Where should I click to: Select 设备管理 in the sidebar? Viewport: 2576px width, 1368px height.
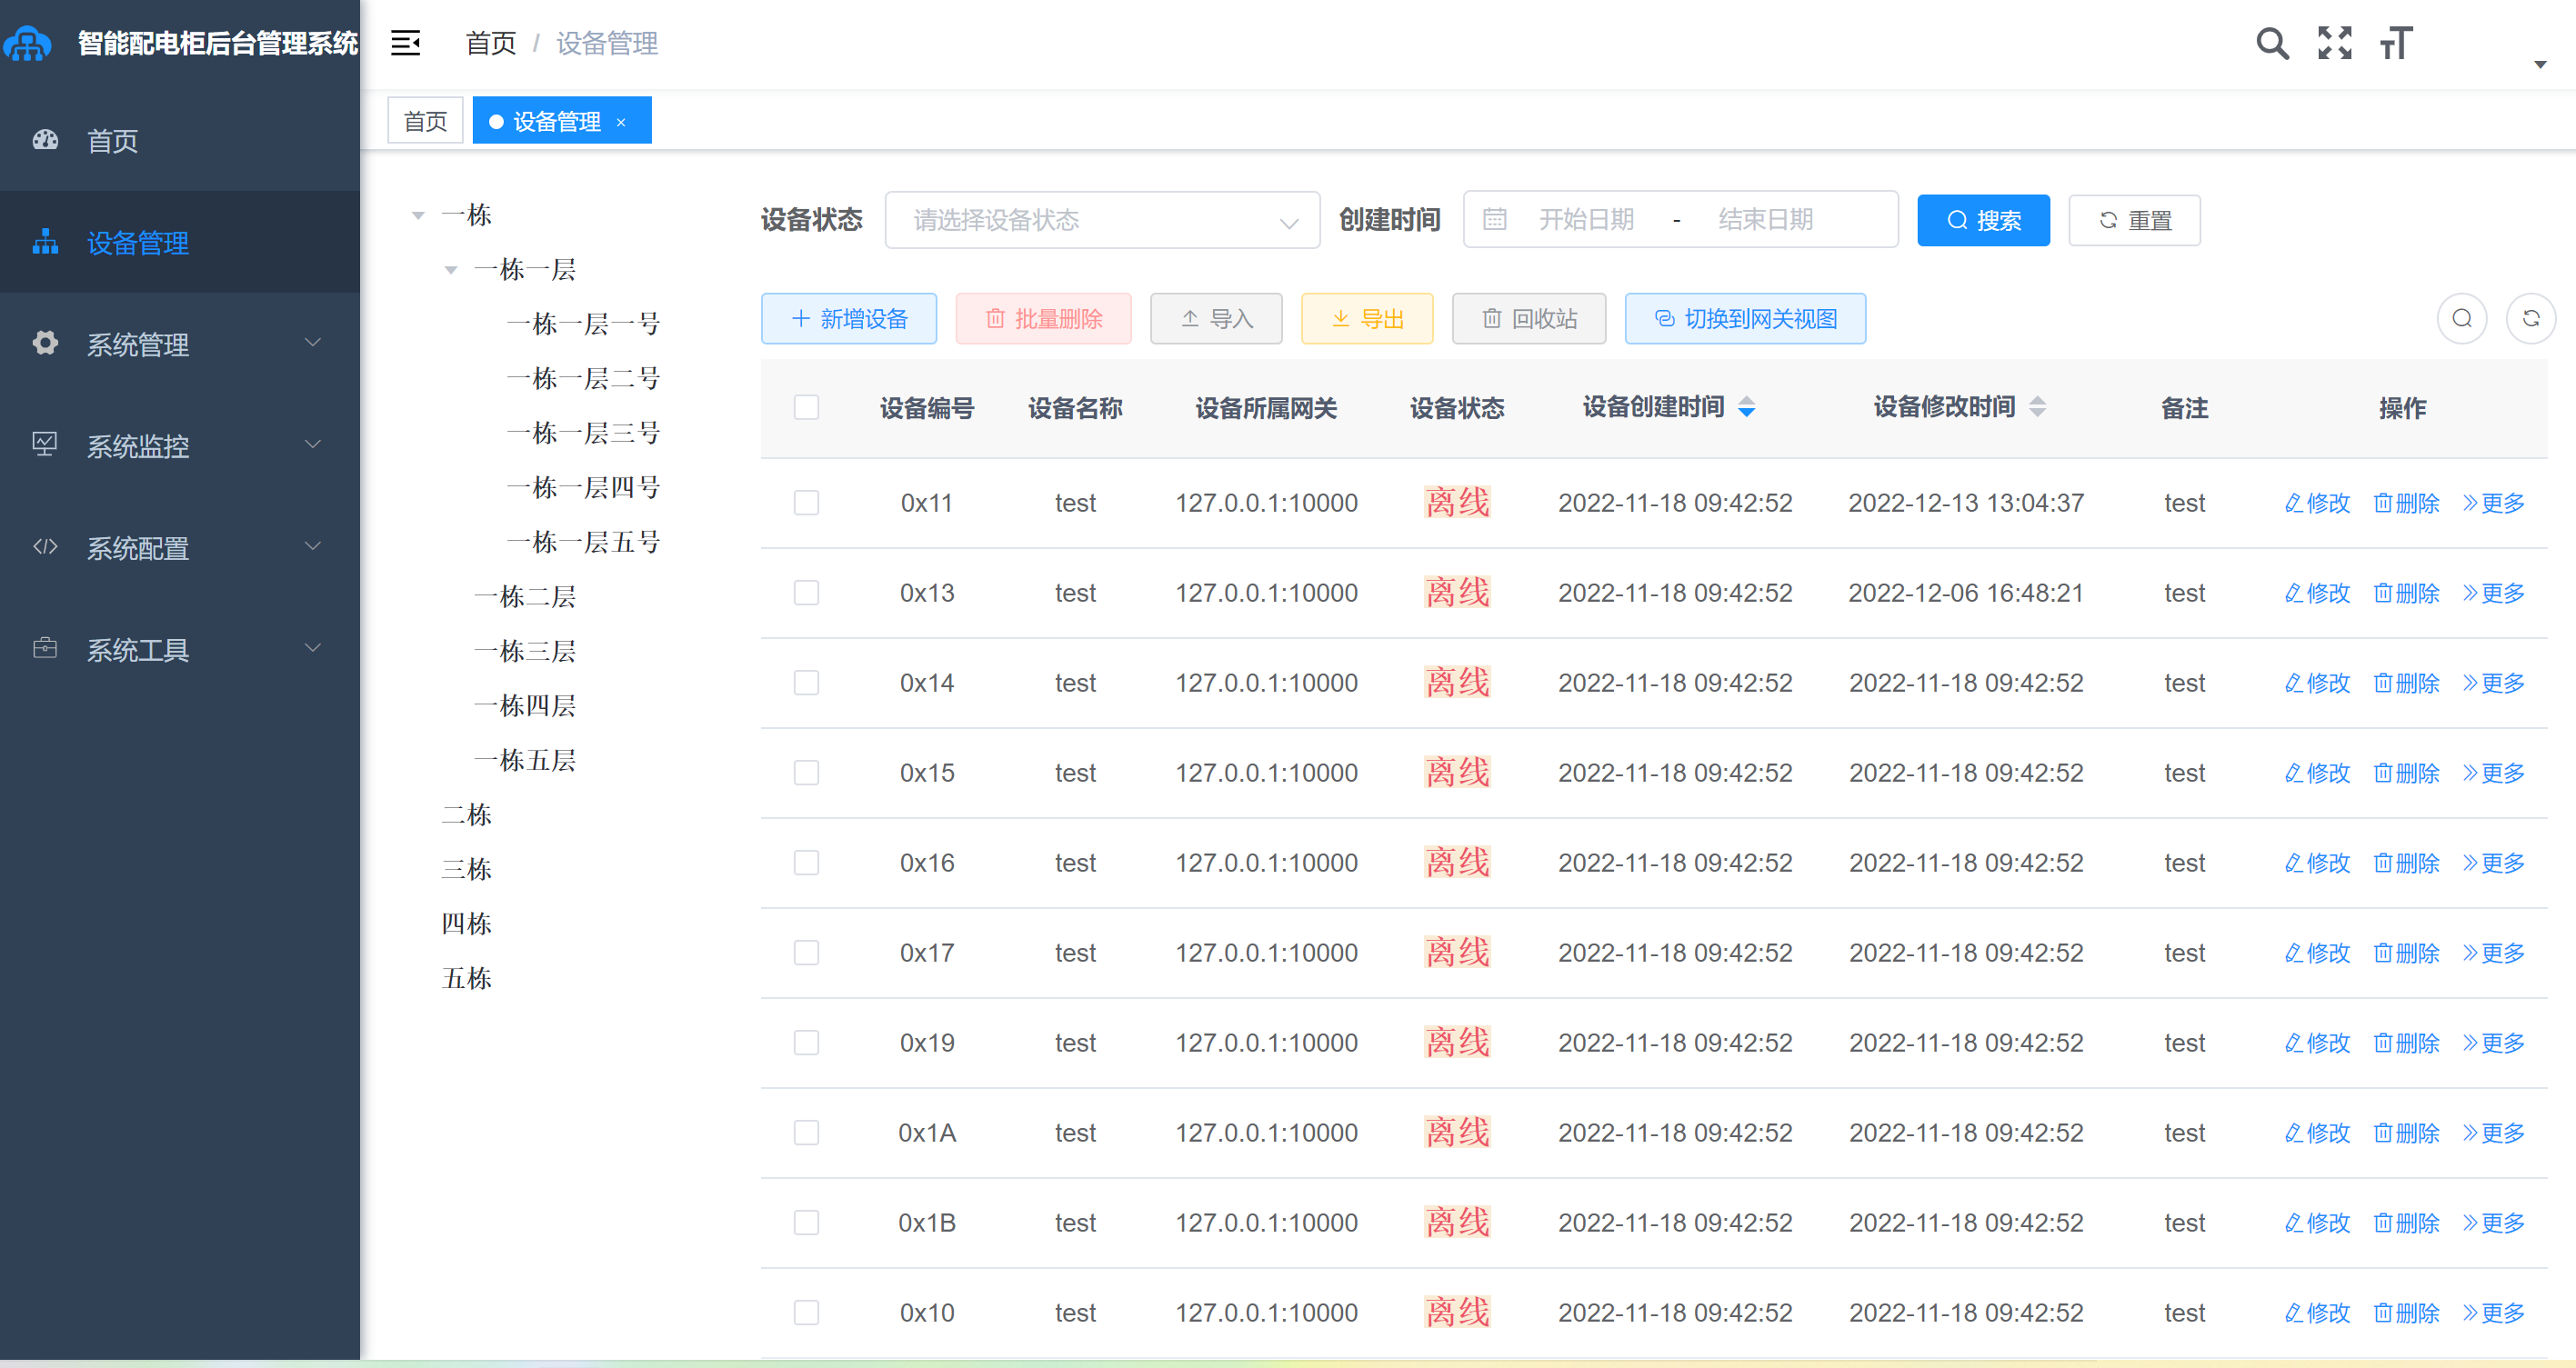[180, 242]
